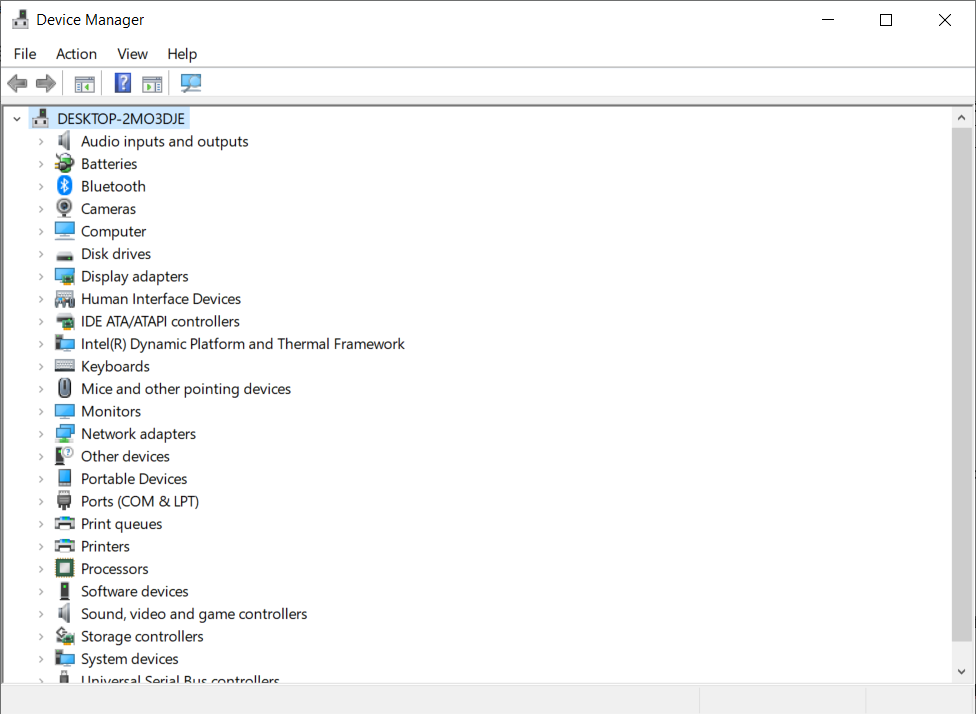Select the Disk drives label
Image resolution: width=976 pixels, height=714 pixels.
point(116,254)
